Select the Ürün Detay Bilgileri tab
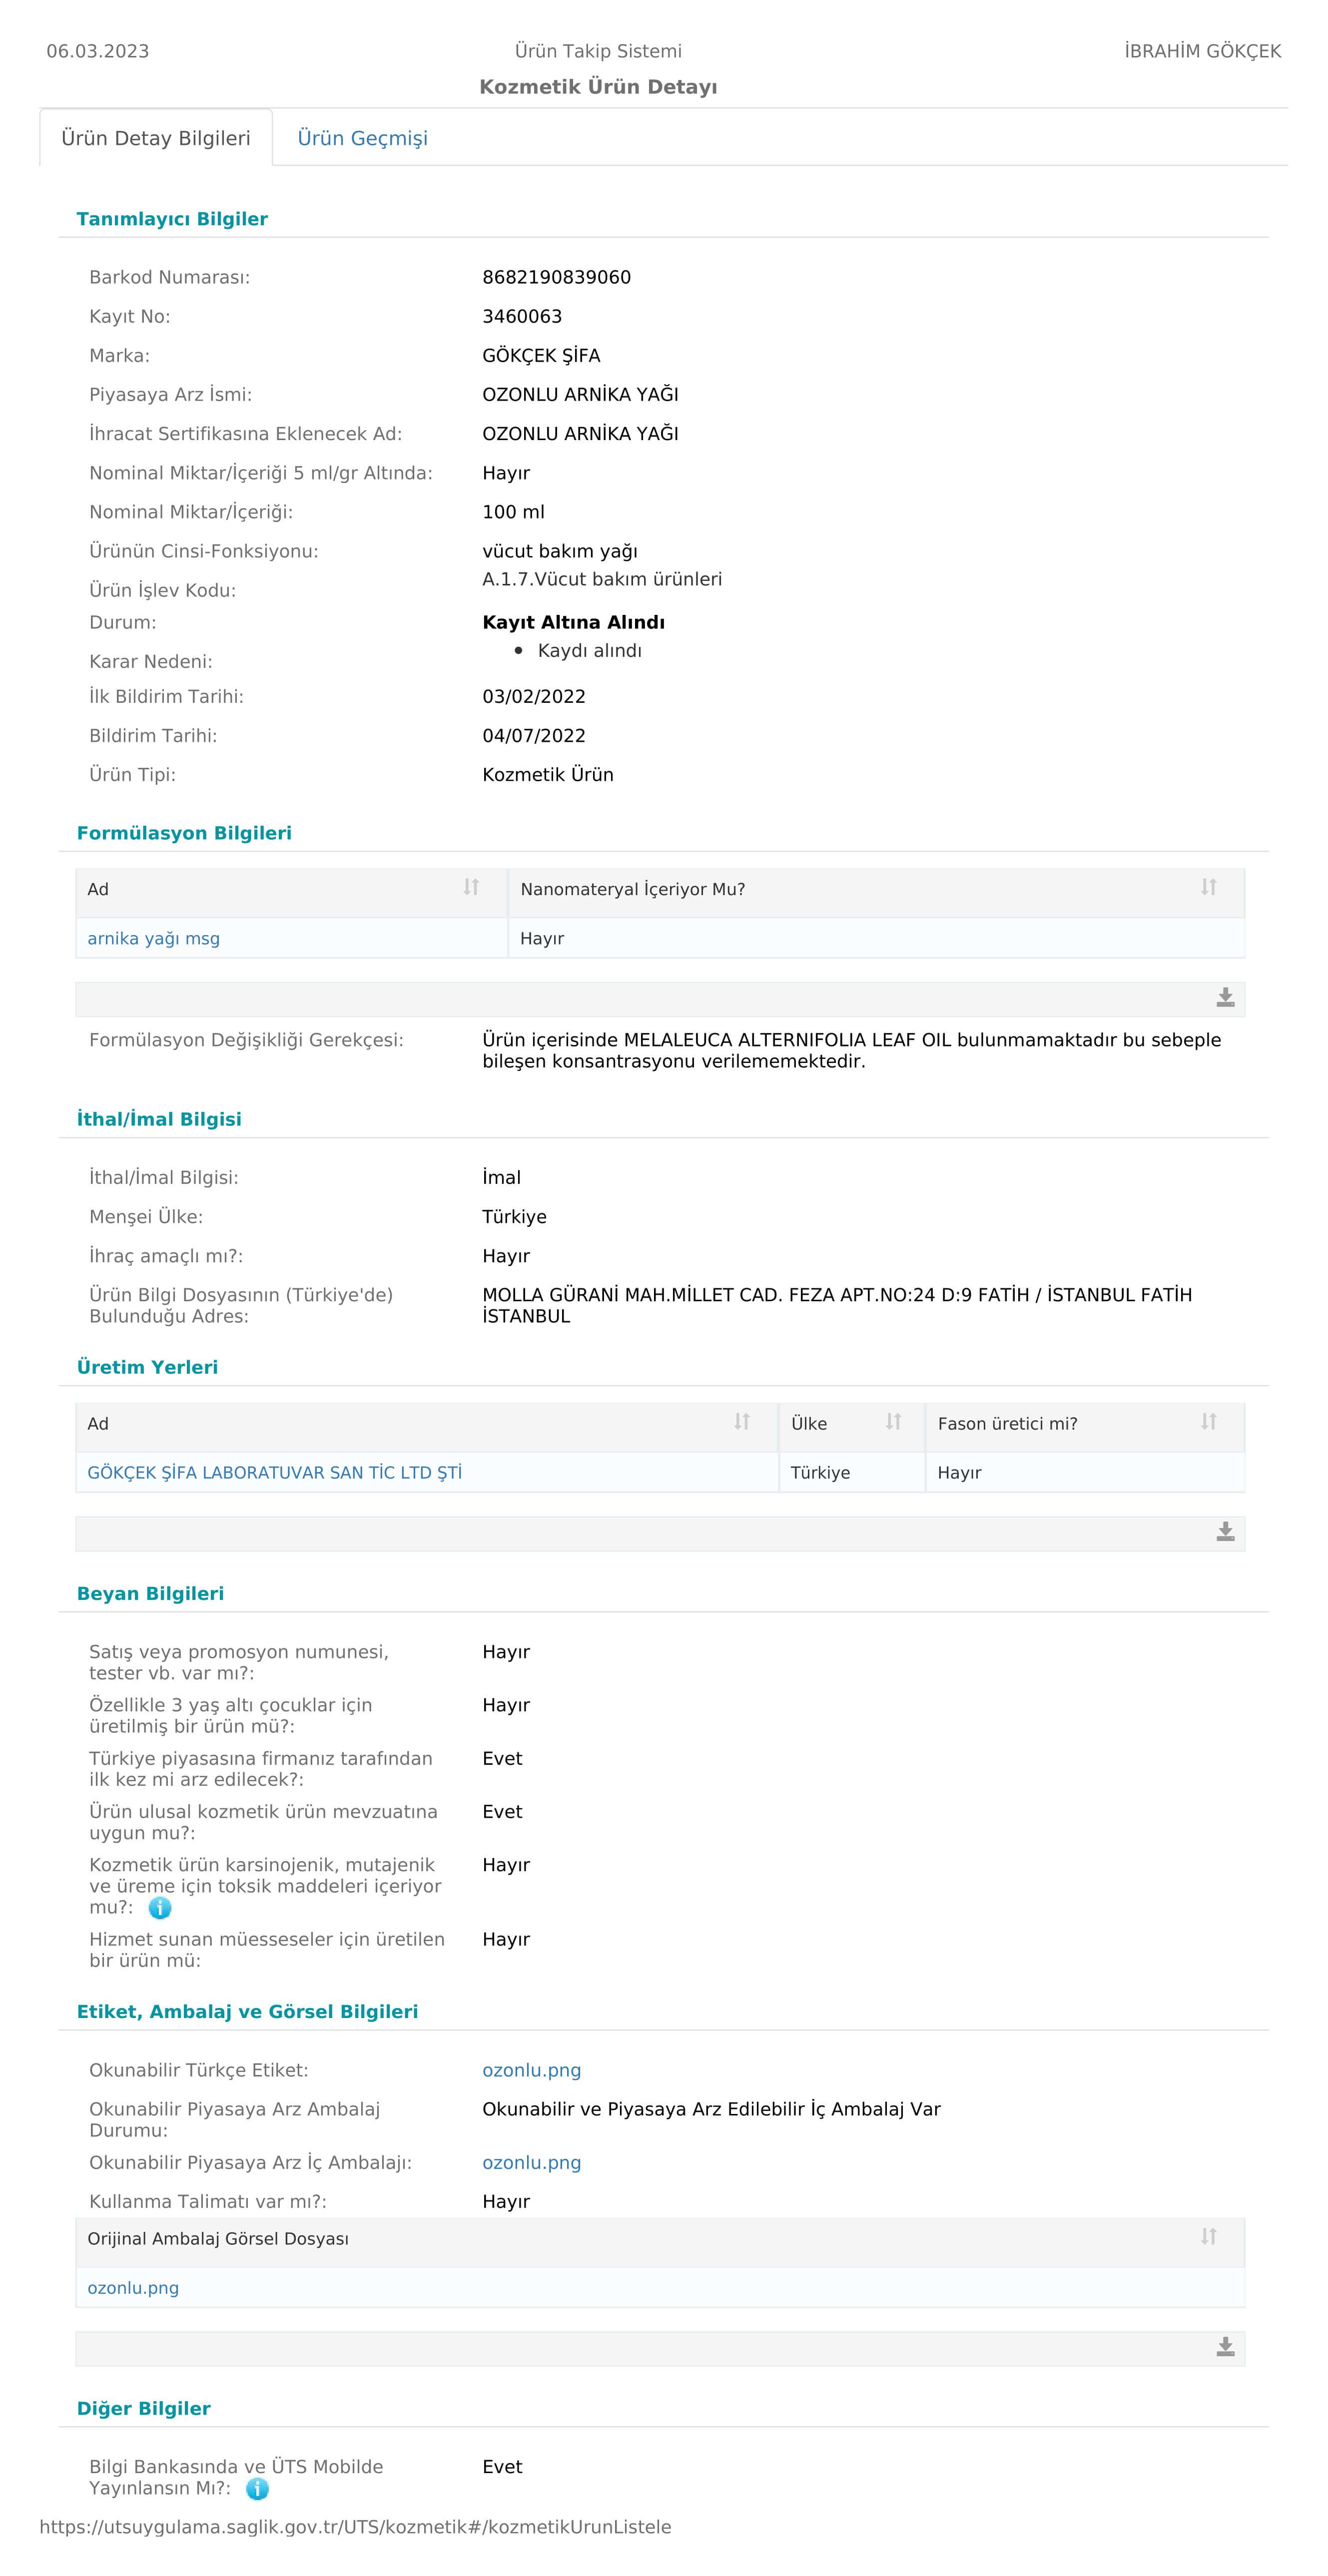The width and height of the screenshot is (1328, 2576). 156,138
